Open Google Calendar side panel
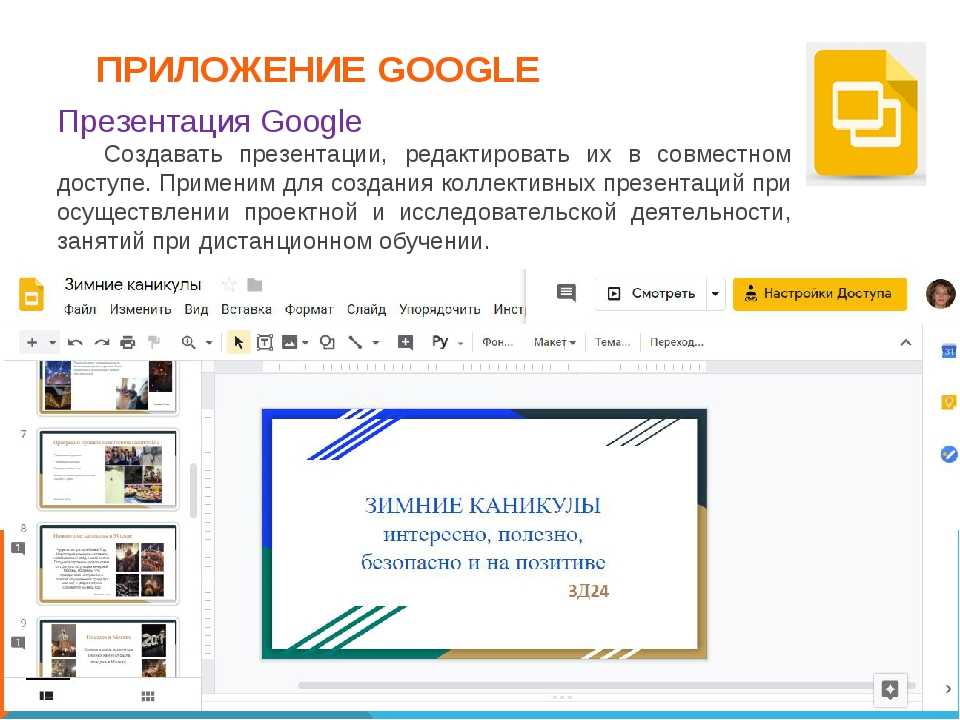The image size is (960, 720). coord(948,351)
